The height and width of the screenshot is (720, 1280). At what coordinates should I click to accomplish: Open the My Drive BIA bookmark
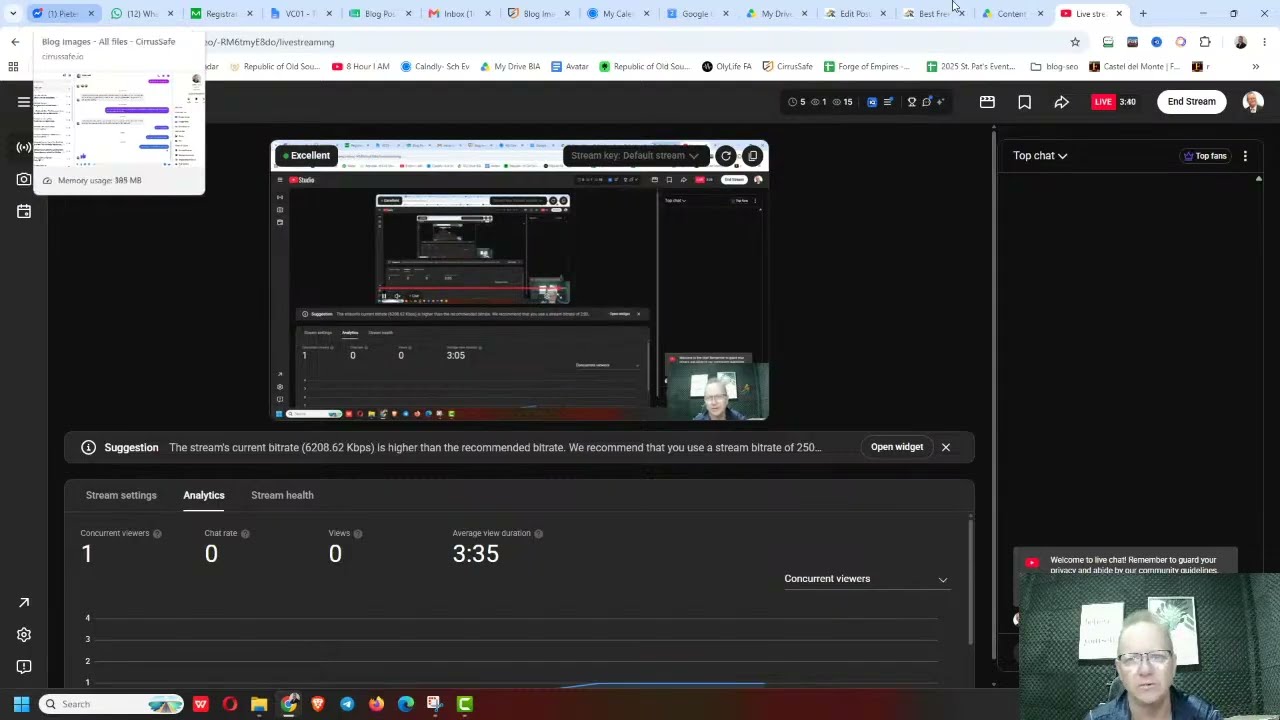[x=509, y=67]
